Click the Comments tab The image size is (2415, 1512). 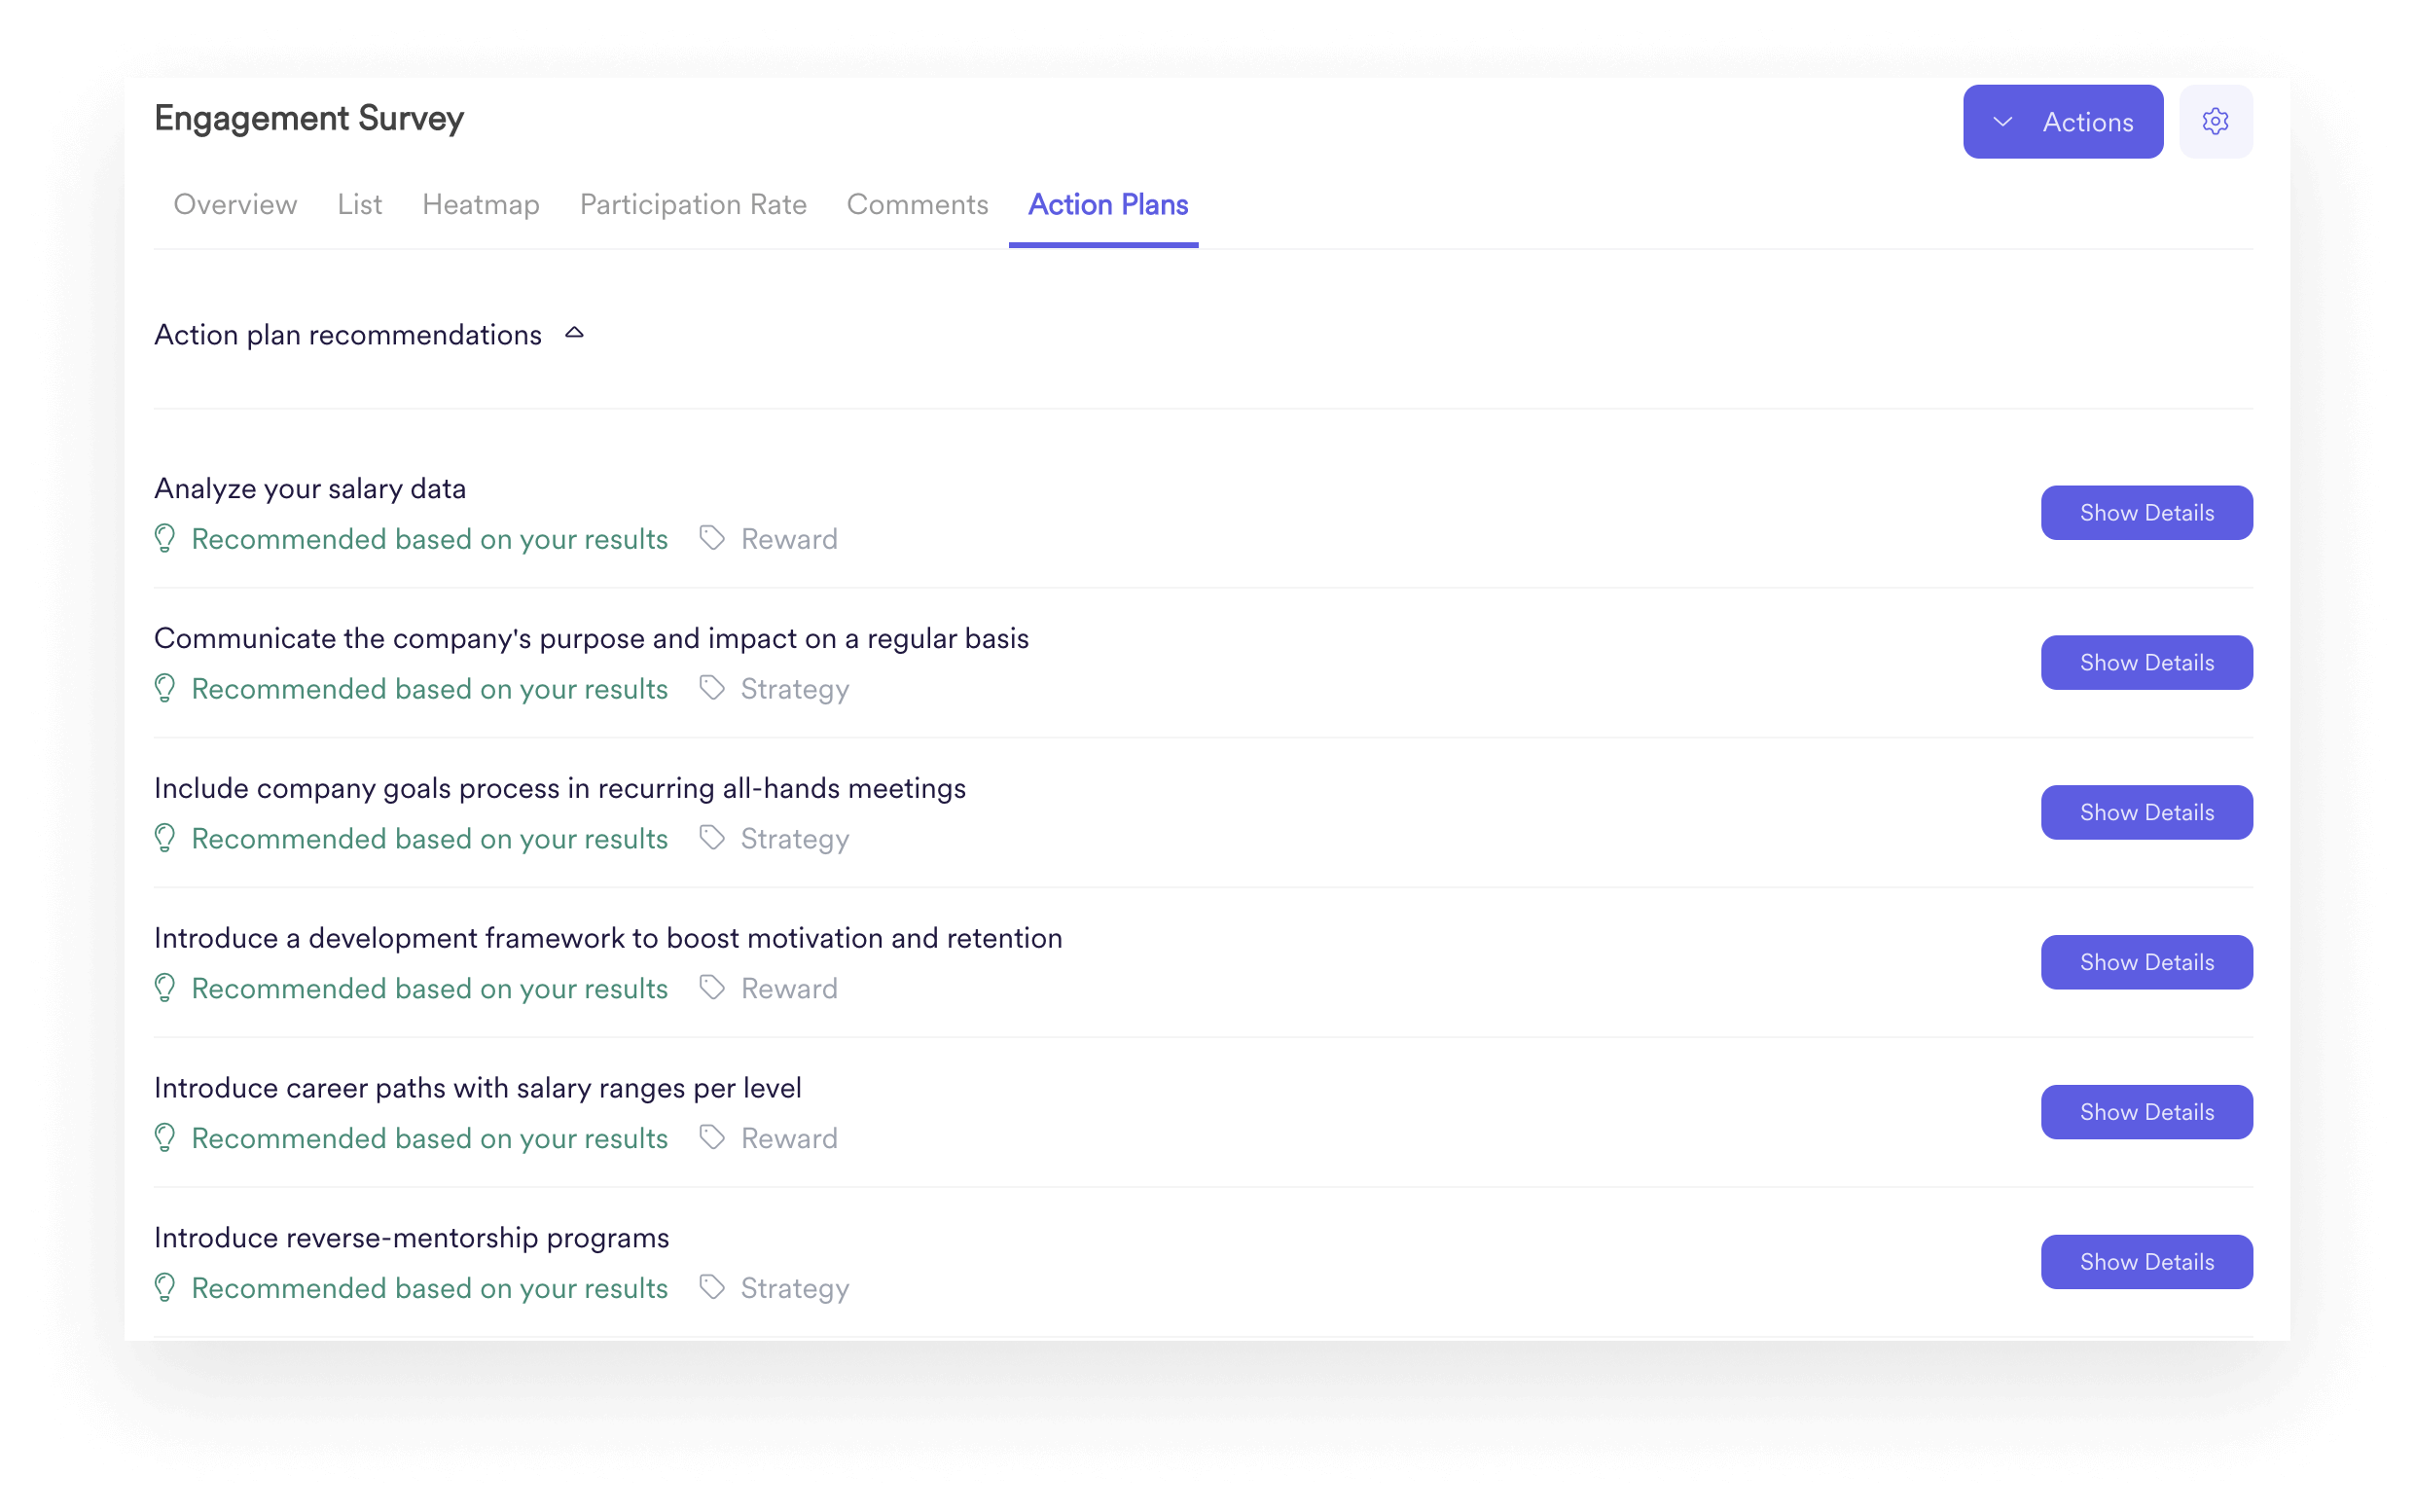pyautogui.click(x=918, y=203)
